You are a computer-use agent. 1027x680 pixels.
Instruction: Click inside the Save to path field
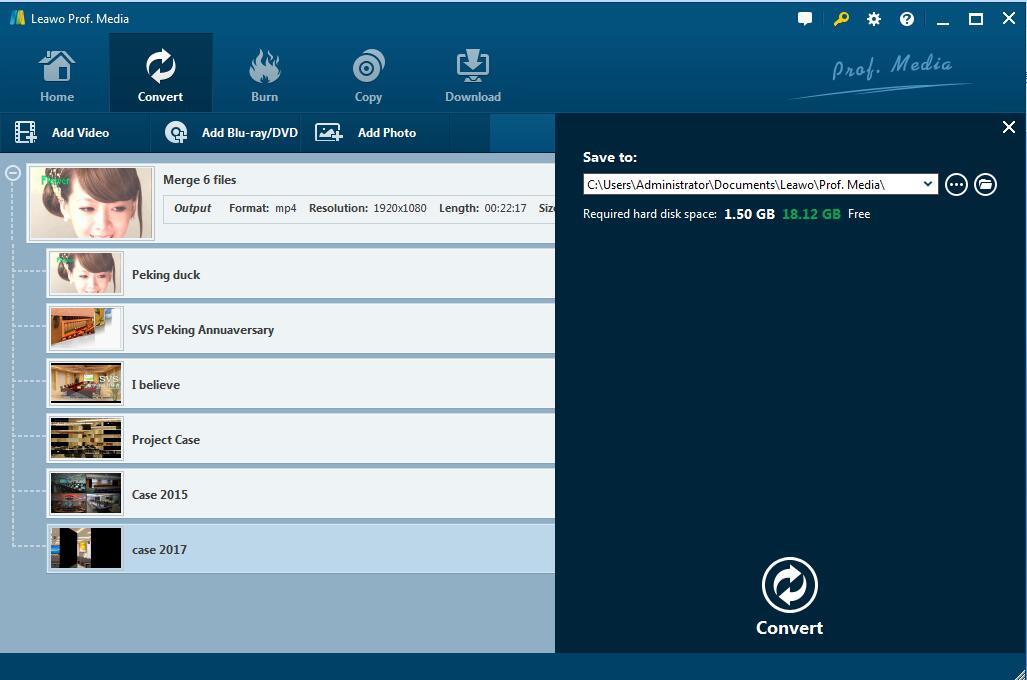click(x=750, y=184)
